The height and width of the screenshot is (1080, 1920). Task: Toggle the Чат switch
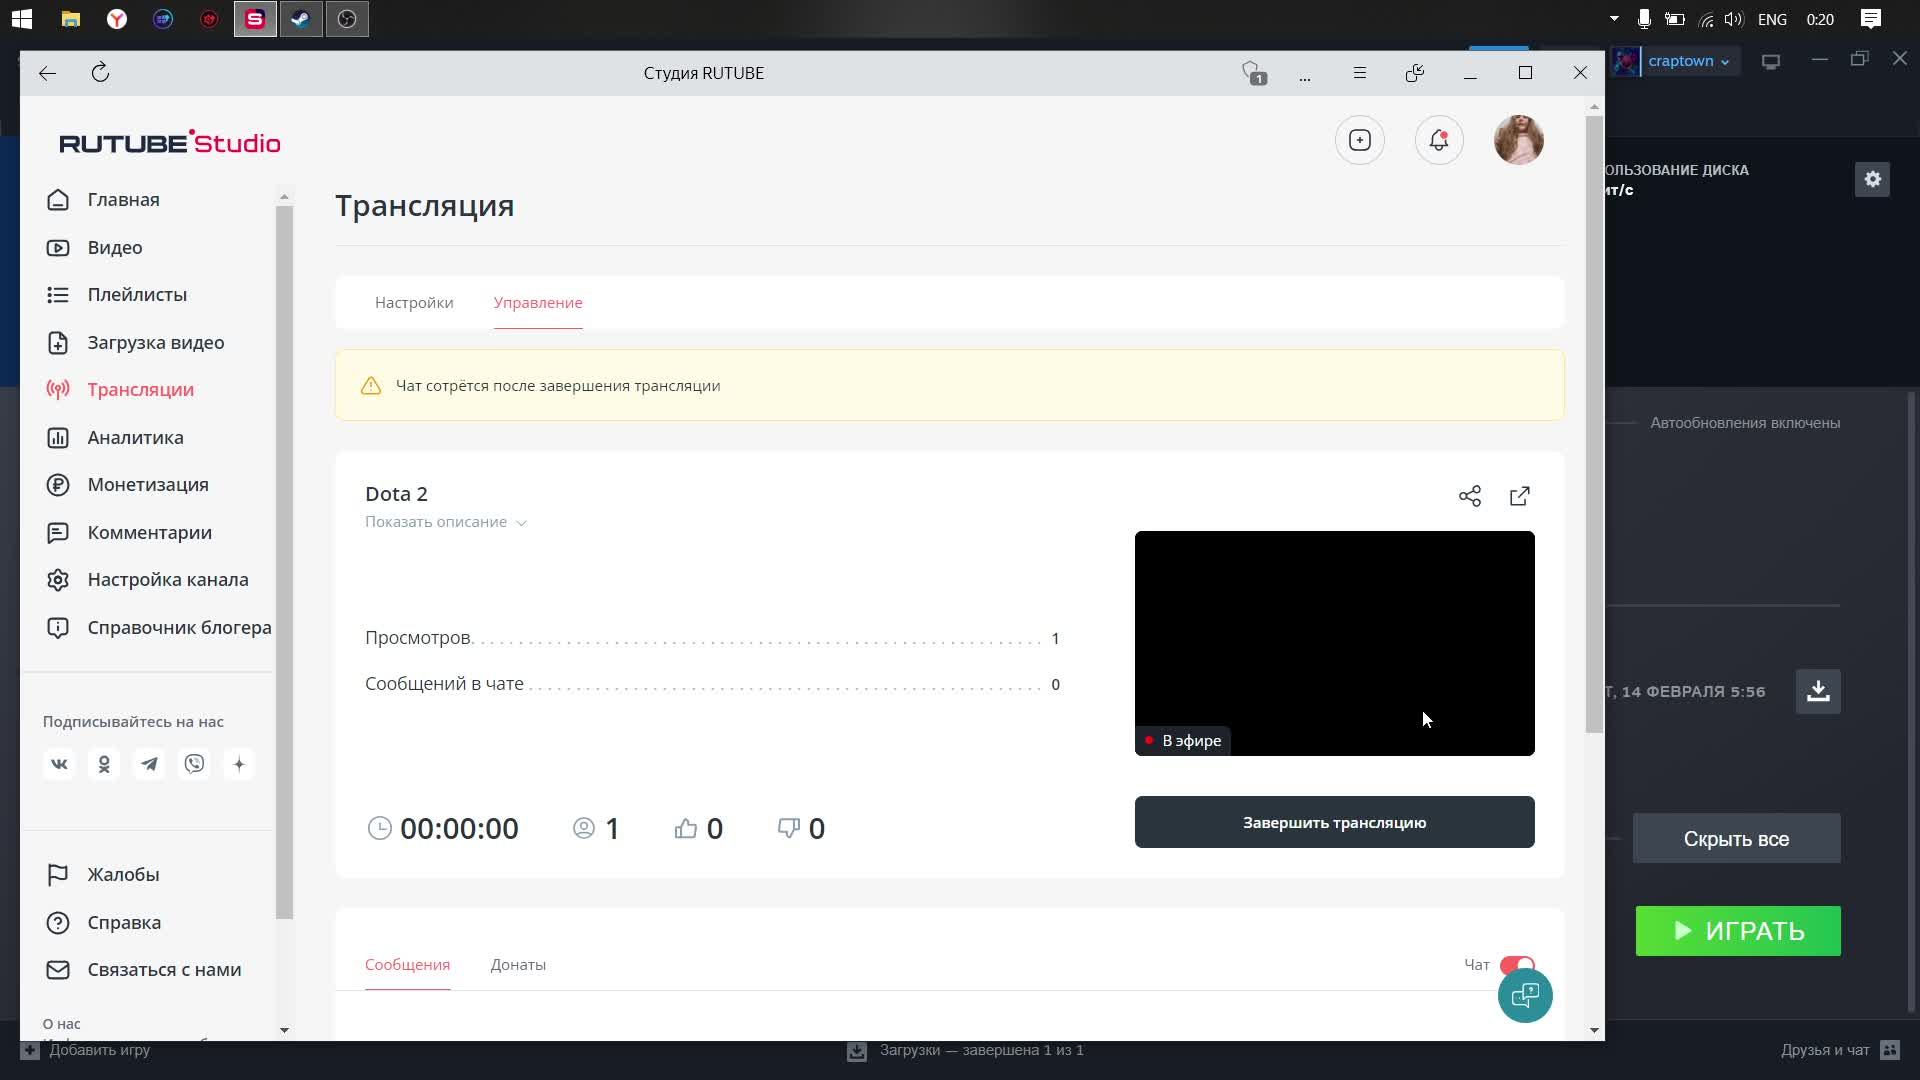coord(1517,965)
